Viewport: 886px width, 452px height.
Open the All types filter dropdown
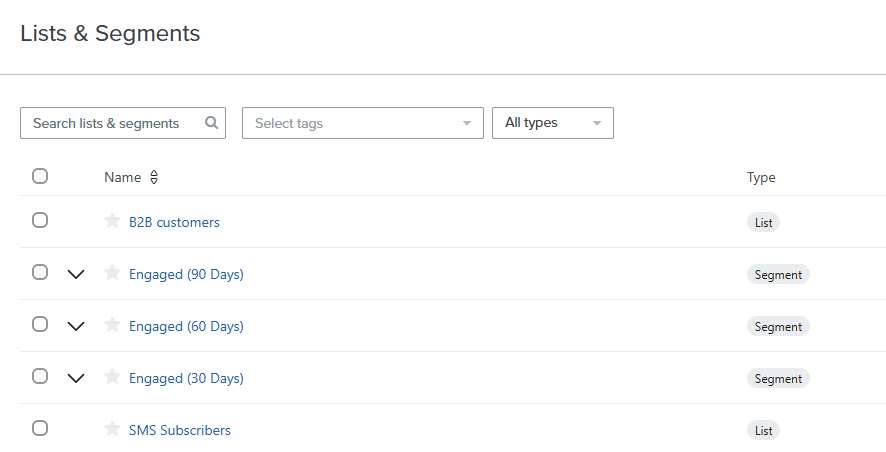(553, 123)
